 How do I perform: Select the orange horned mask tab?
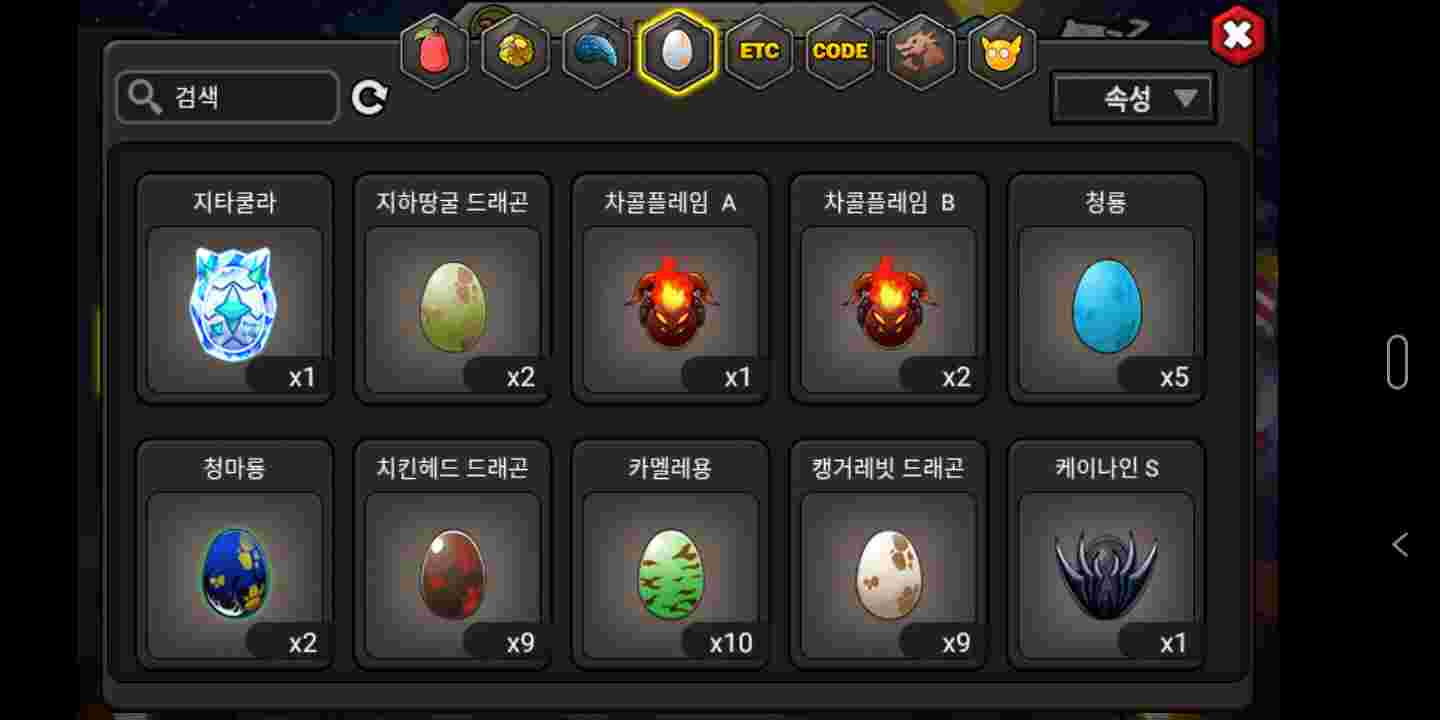(1002, 52)
